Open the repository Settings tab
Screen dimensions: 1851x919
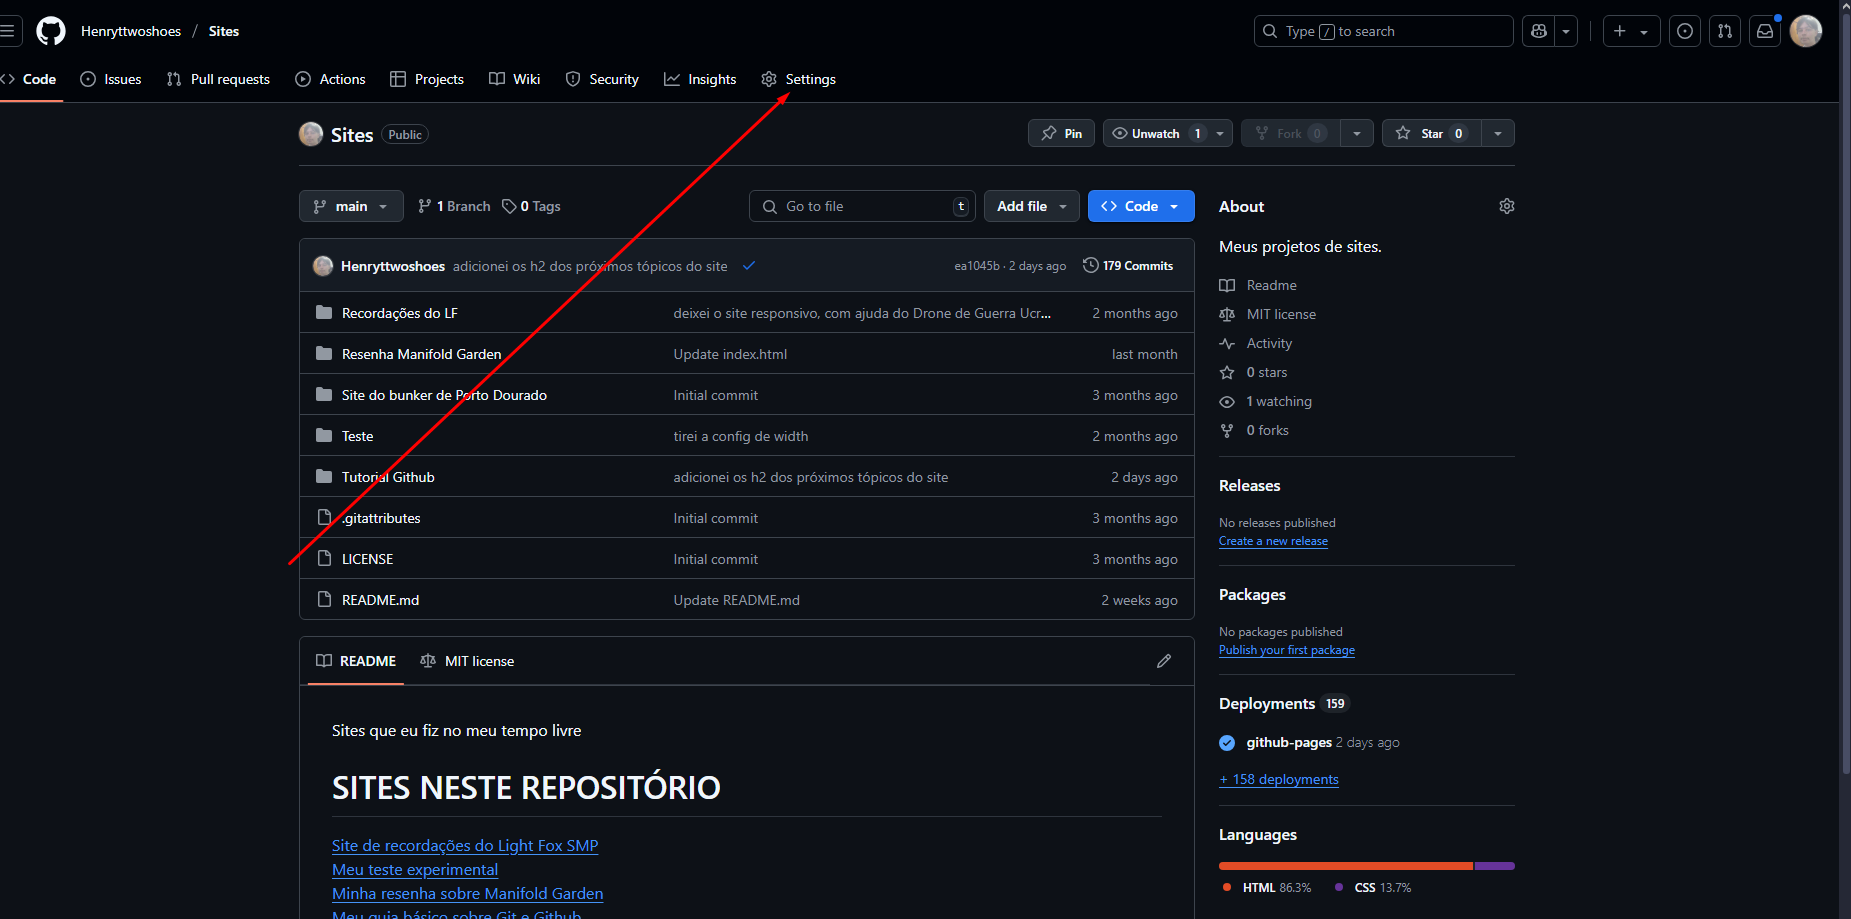click(x=799, y=79)
